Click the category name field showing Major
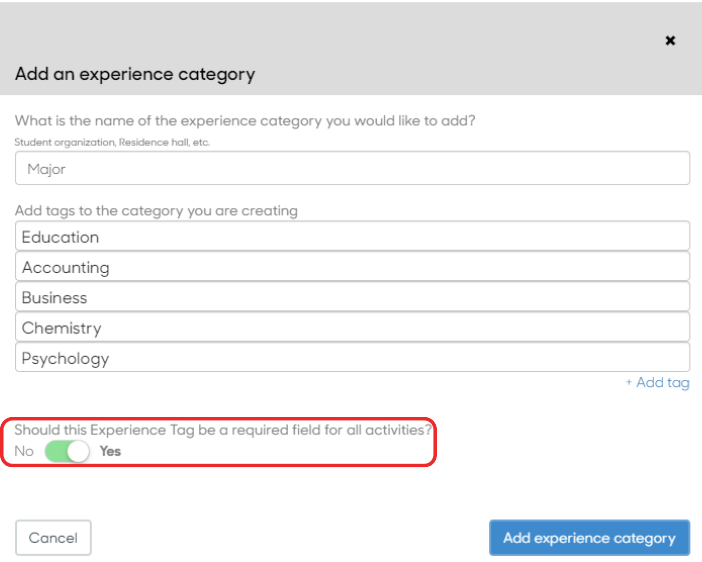Viewport: 702px width, 562px height. click(x=352, y=168)
